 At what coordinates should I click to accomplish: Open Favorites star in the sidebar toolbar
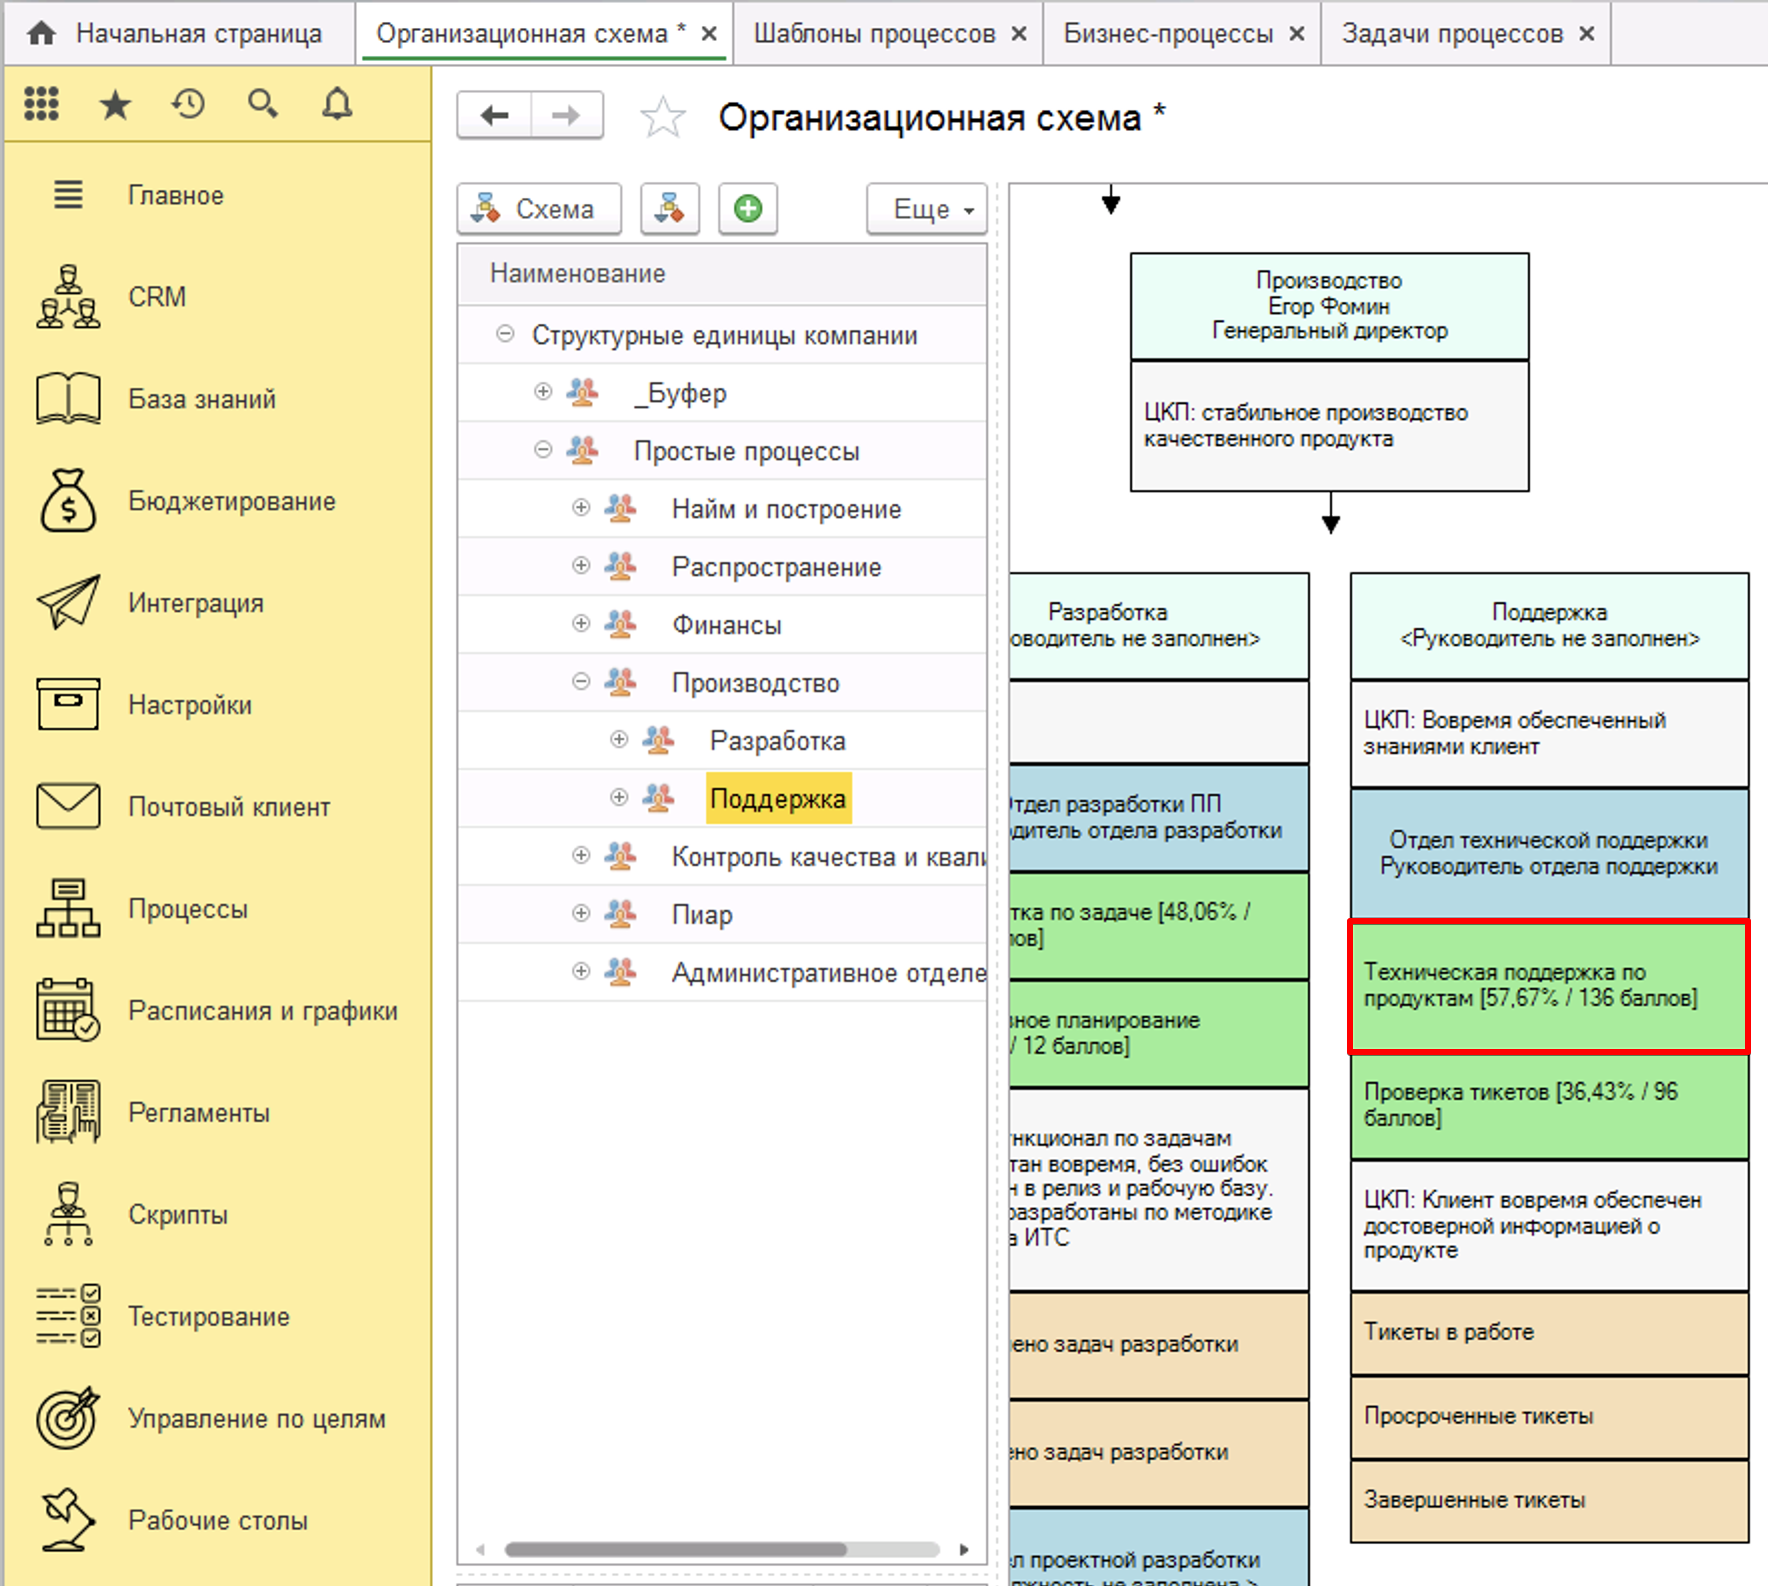click(115, 104)
